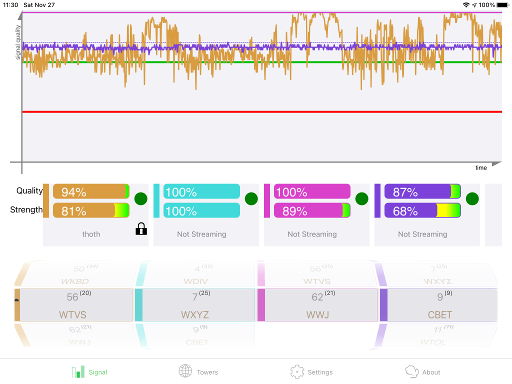The image size is (512, 384).
Task: Tap the Settings gear icon
Action: [297, 372]
